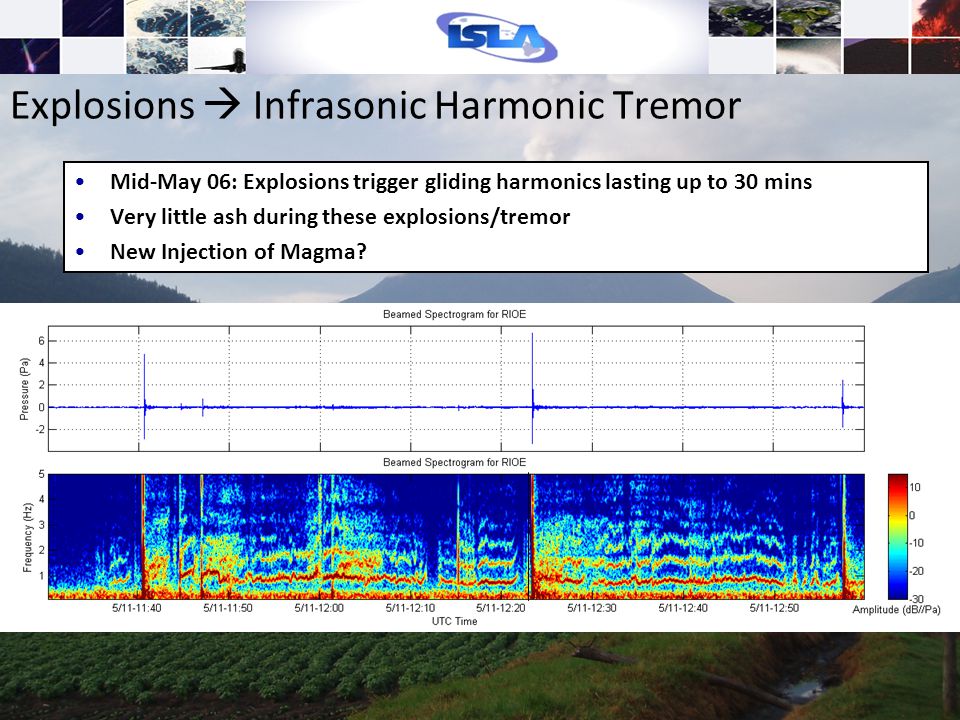
Task: Click the time tick label '5/11-11:50'
Action: [x=228, y=608]
